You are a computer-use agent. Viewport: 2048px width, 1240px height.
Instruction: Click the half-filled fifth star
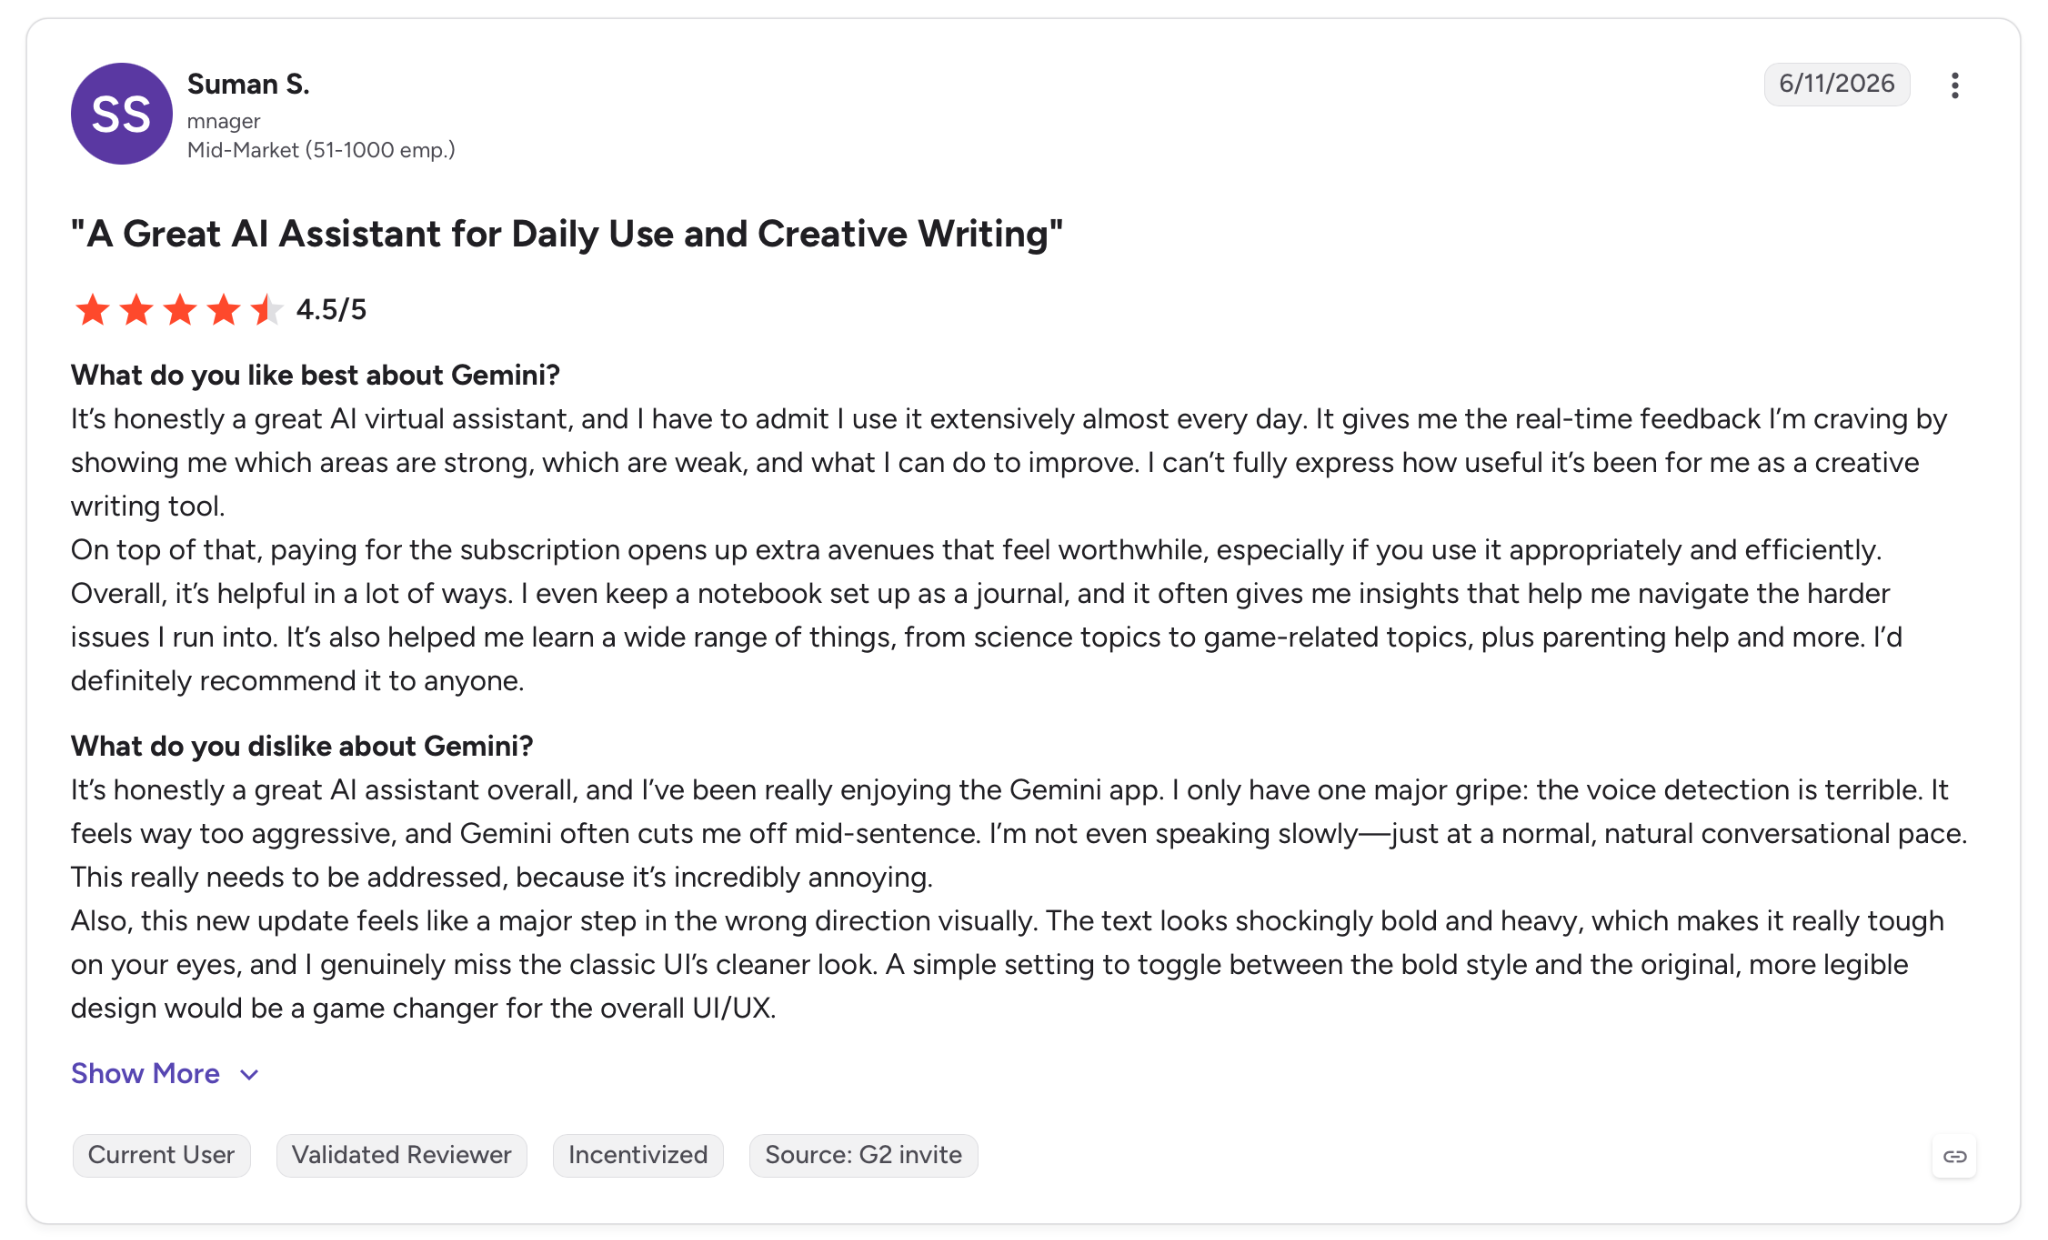click(267, 310)
